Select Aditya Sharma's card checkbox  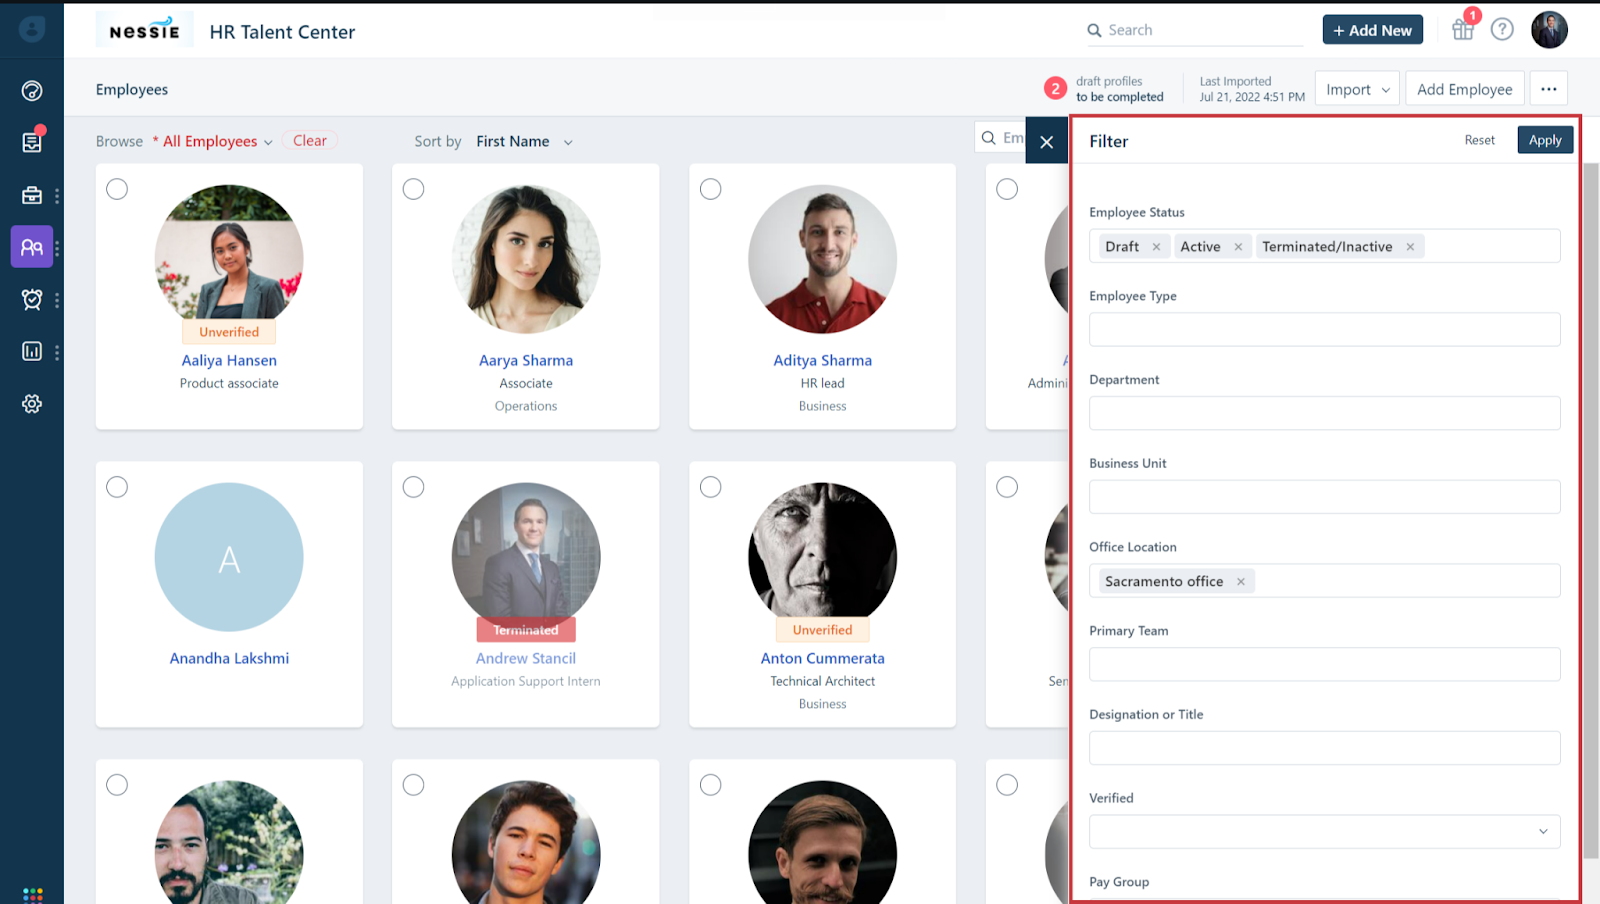click(x=710, y=189)
